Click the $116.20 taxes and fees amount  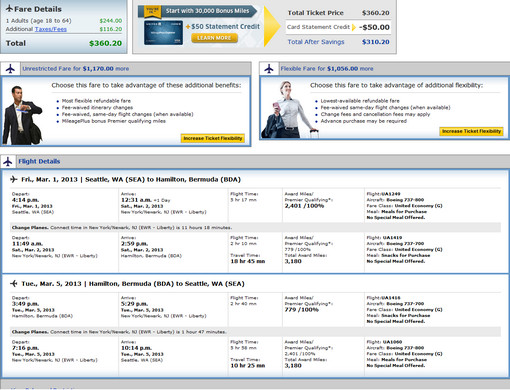(111, 29)
